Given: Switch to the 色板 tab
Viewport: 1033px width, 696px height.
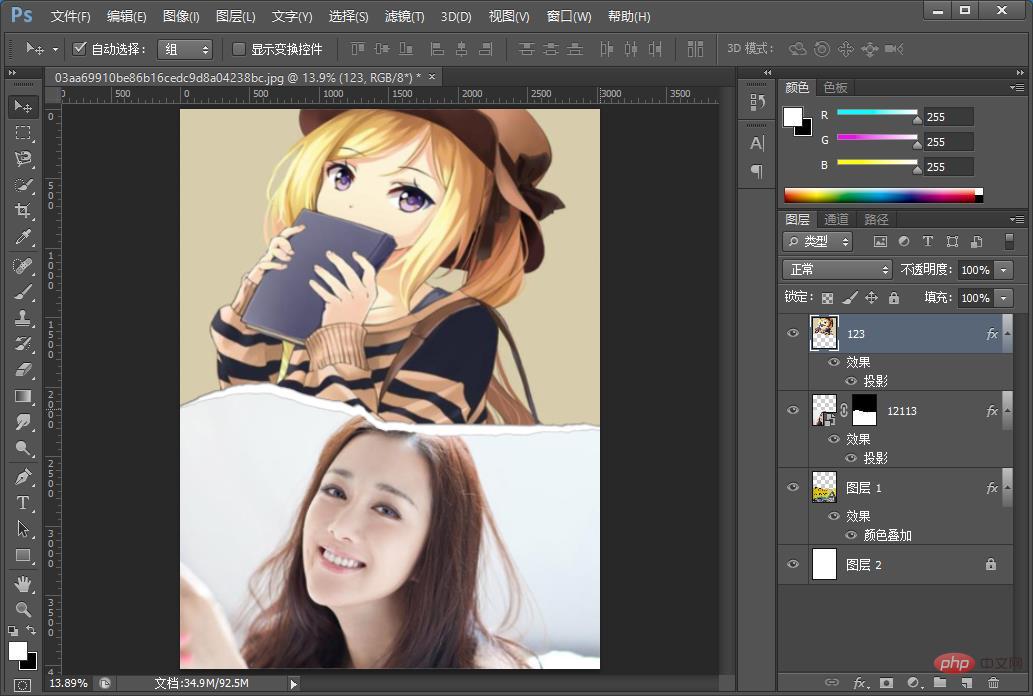Looking at the screenshot, I should coord(835,88).
